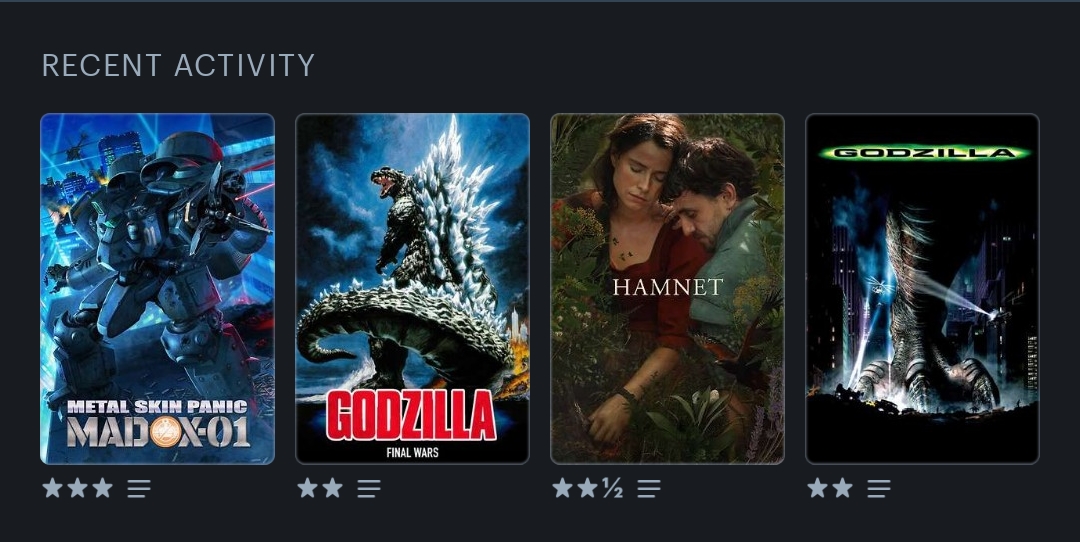
Task: Open review icon under green-logo Godzilla poster
Action: 878,489
